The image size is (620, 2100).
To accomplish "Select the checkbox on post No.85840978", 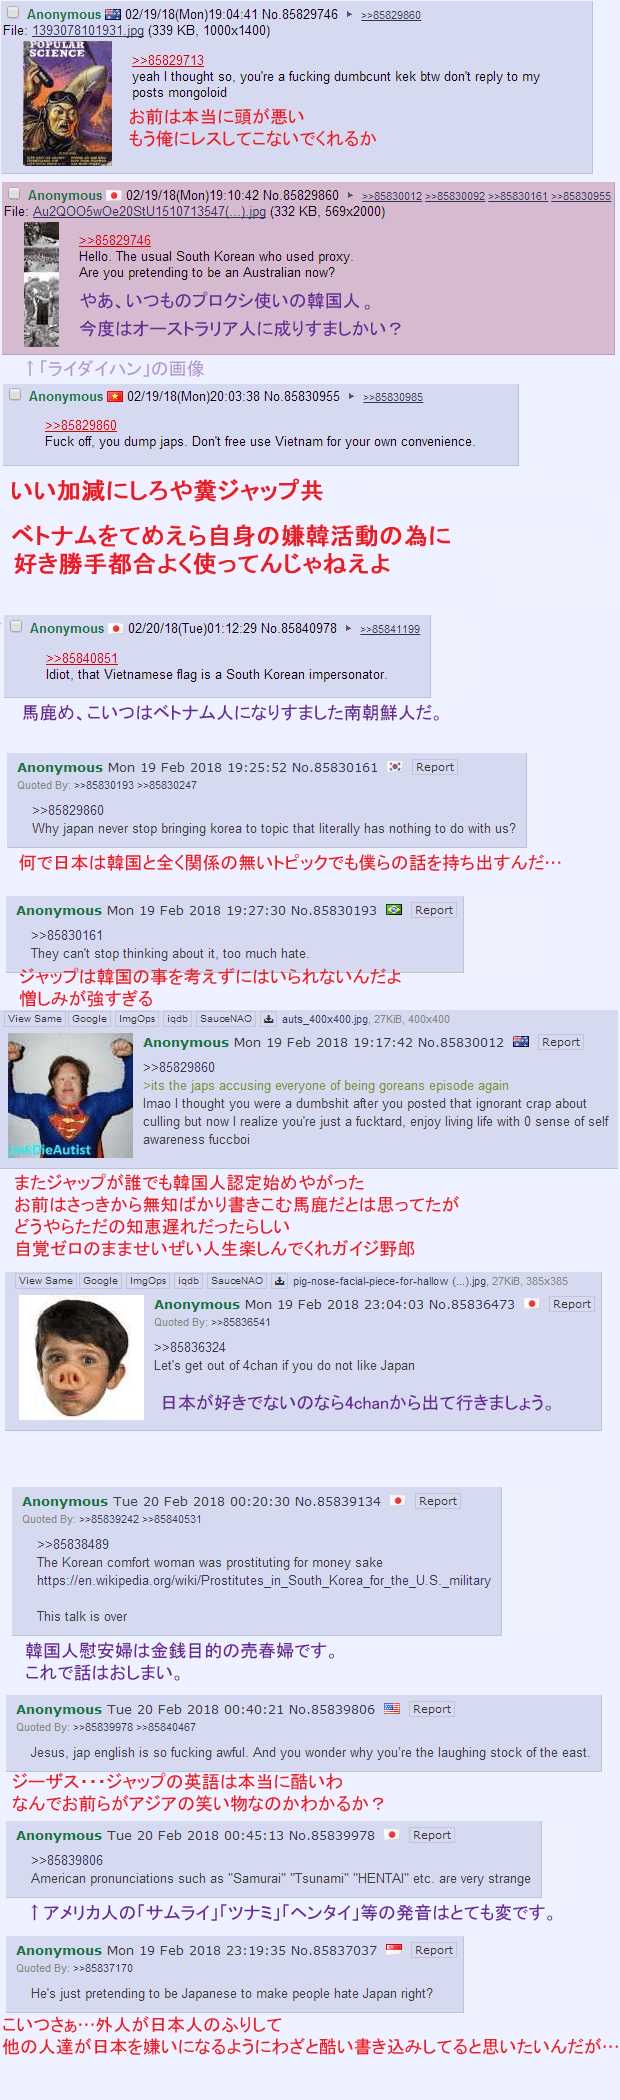I will (x=16, y=627).
